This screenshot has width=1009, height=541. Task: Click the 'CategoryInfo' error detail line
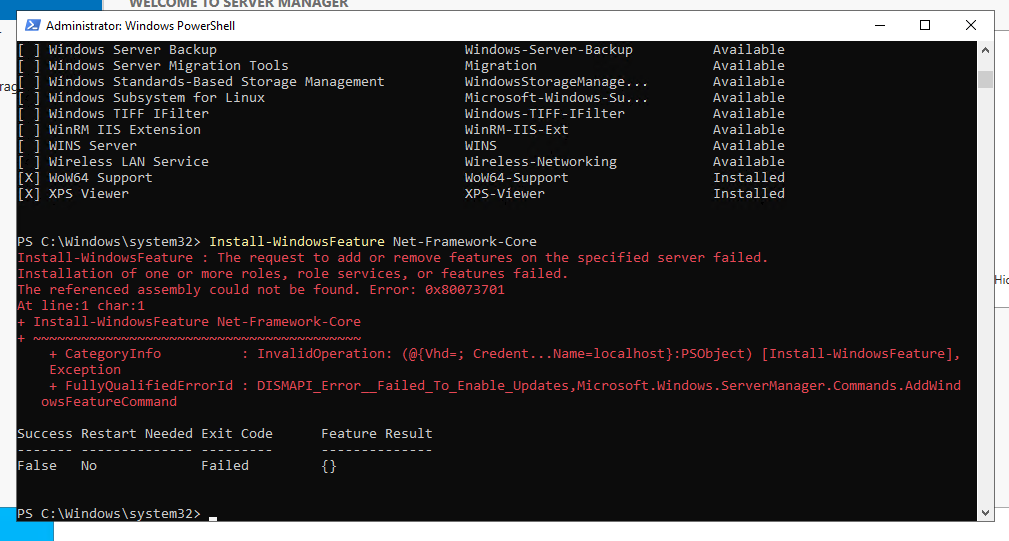[x=504, y=354]
